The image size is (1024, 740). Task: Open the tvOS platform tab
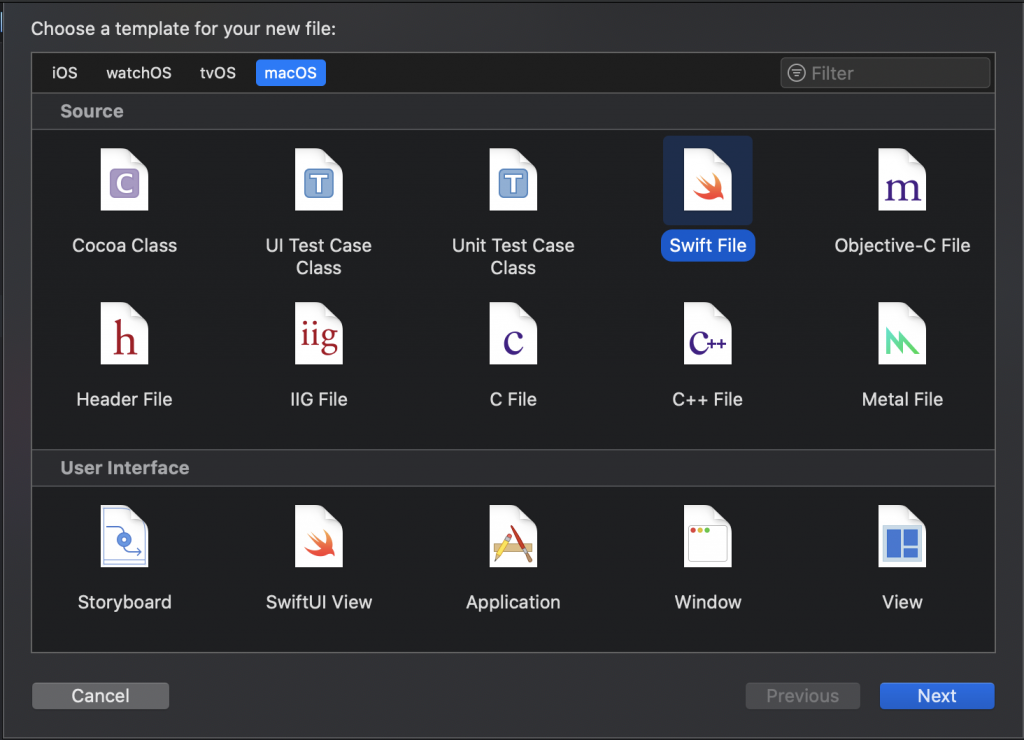217,72
